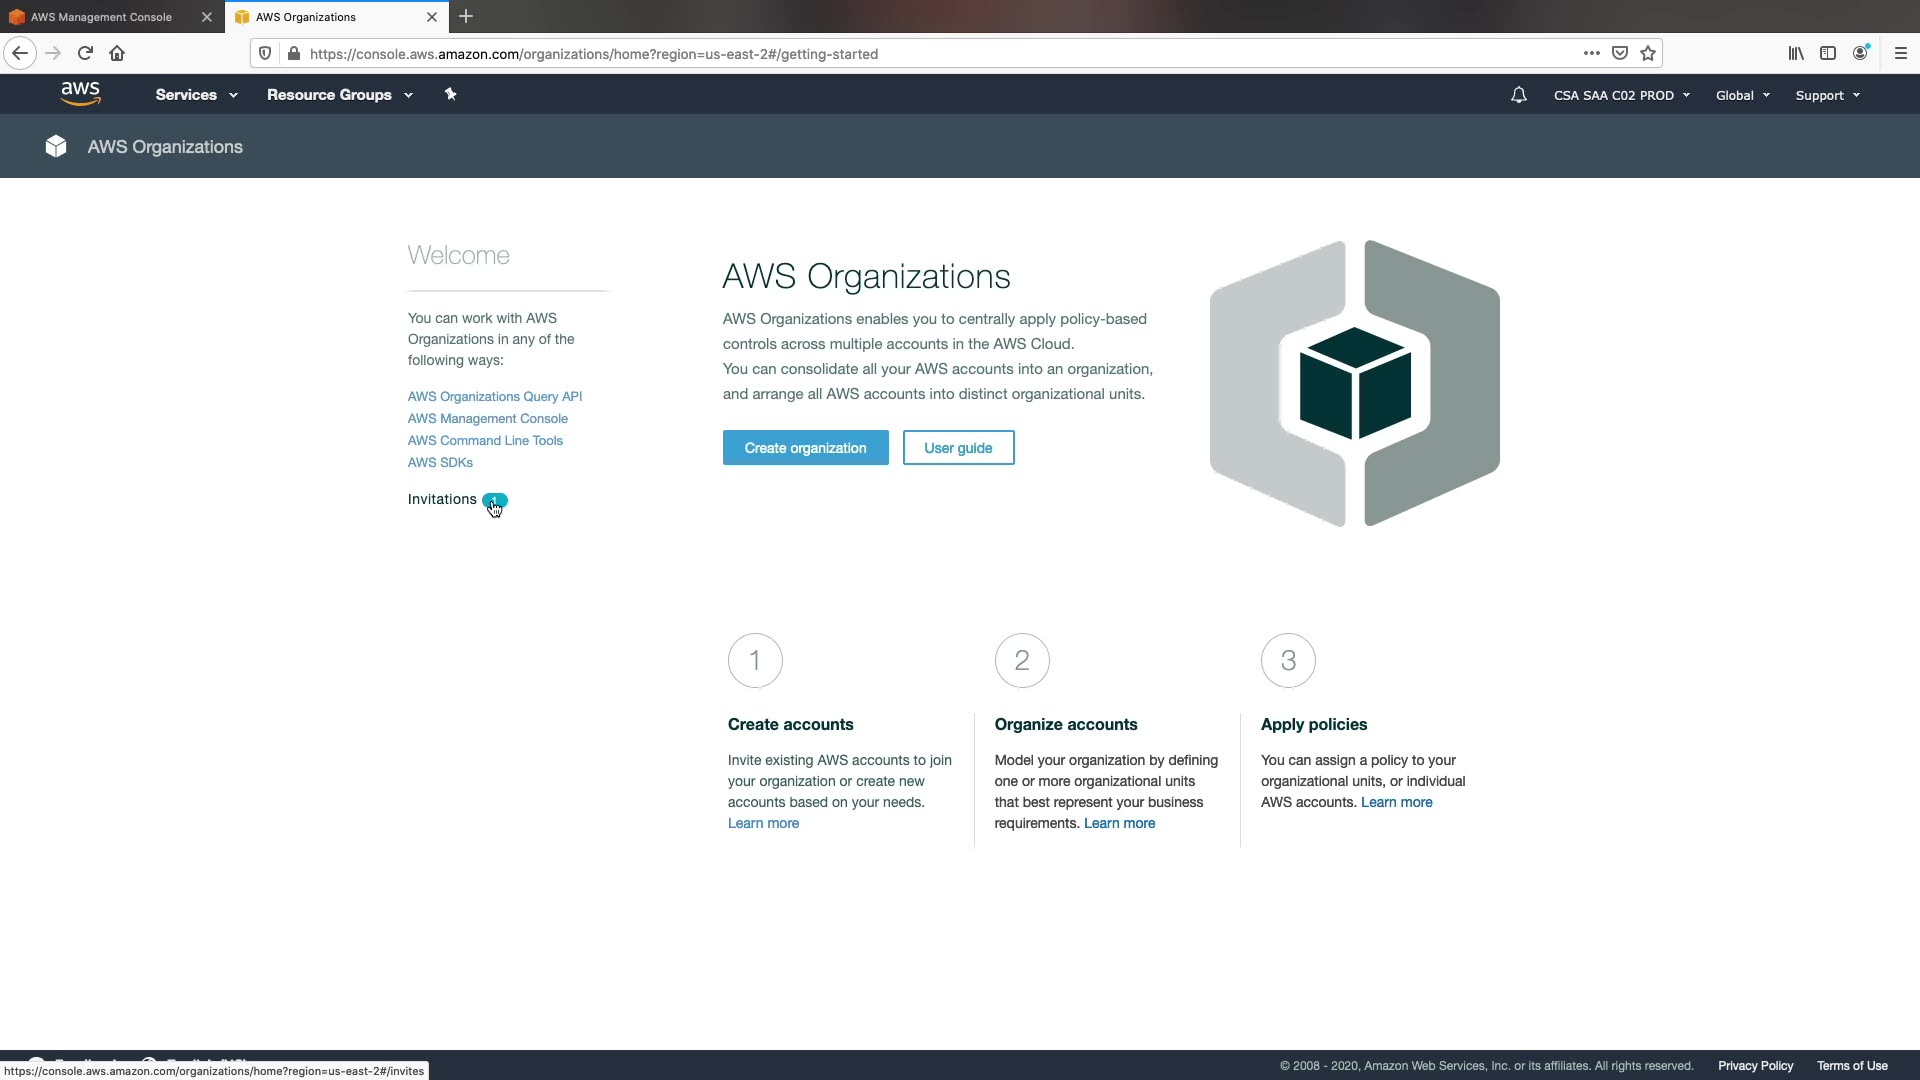Open the notifications bell icon

tap(1518, 95)
